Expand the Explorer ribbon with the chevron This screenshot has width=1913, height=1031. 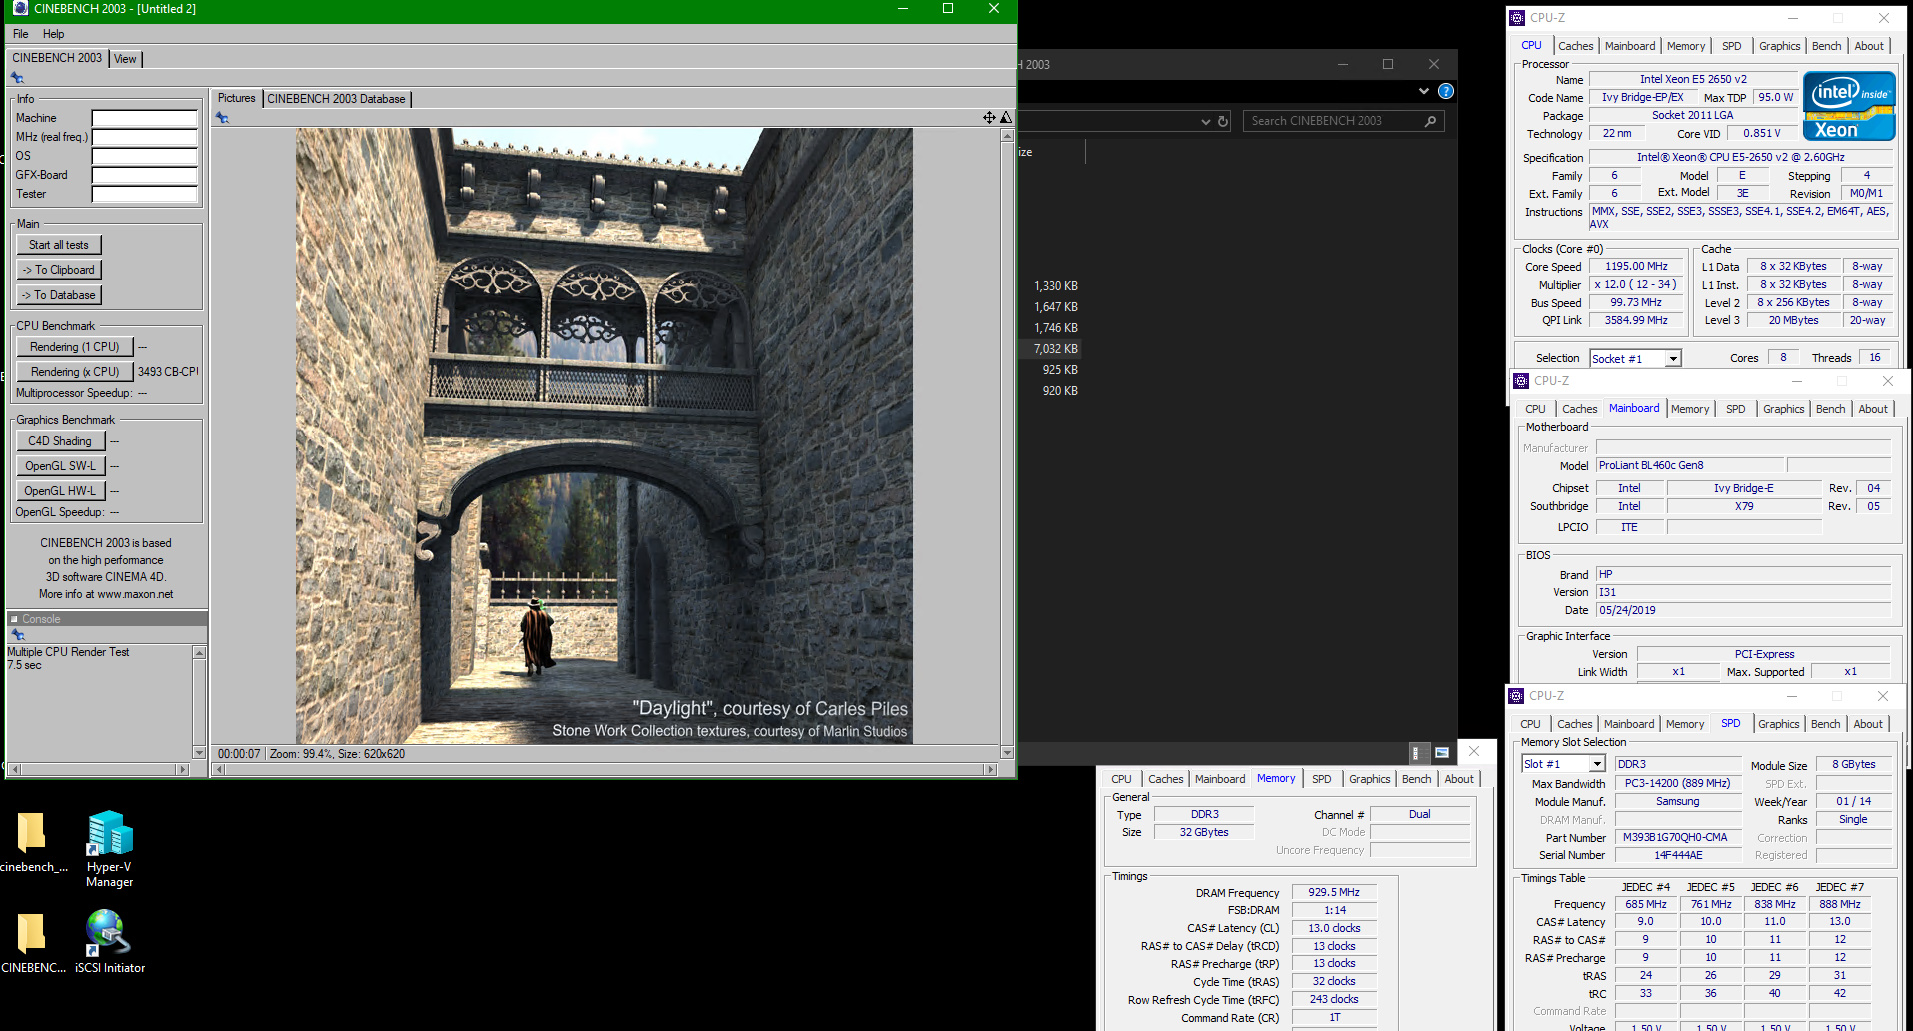[1423, 91]
